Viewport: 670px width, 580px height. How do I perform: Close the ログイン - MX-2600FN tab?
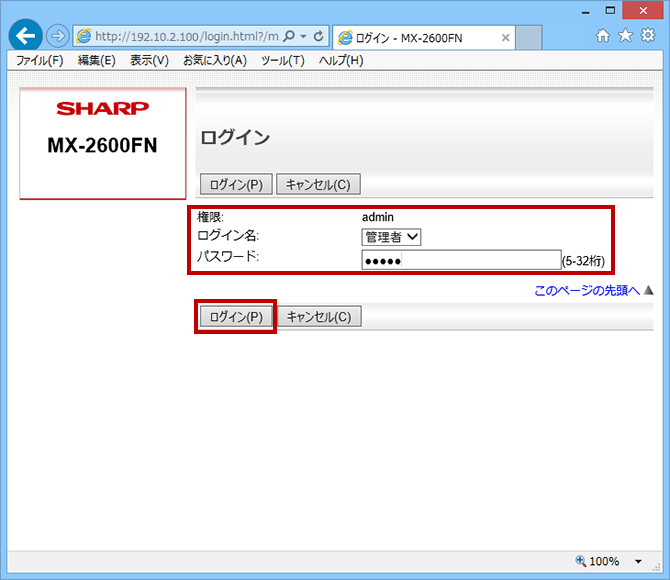(x=505, y=37)
